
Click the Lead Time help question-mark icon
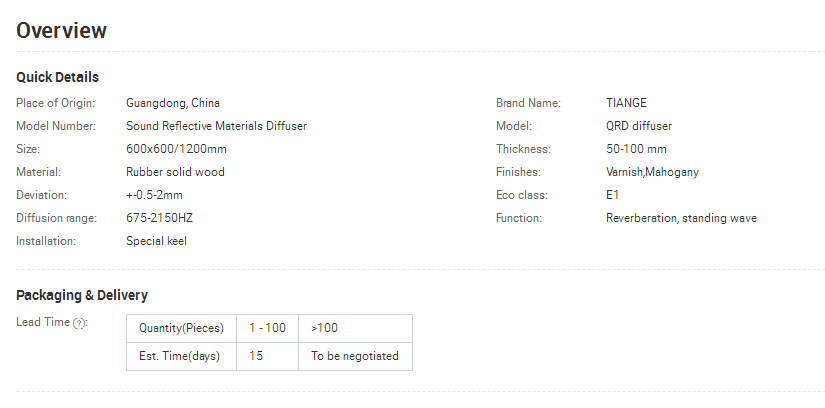(x=80, y=323)
